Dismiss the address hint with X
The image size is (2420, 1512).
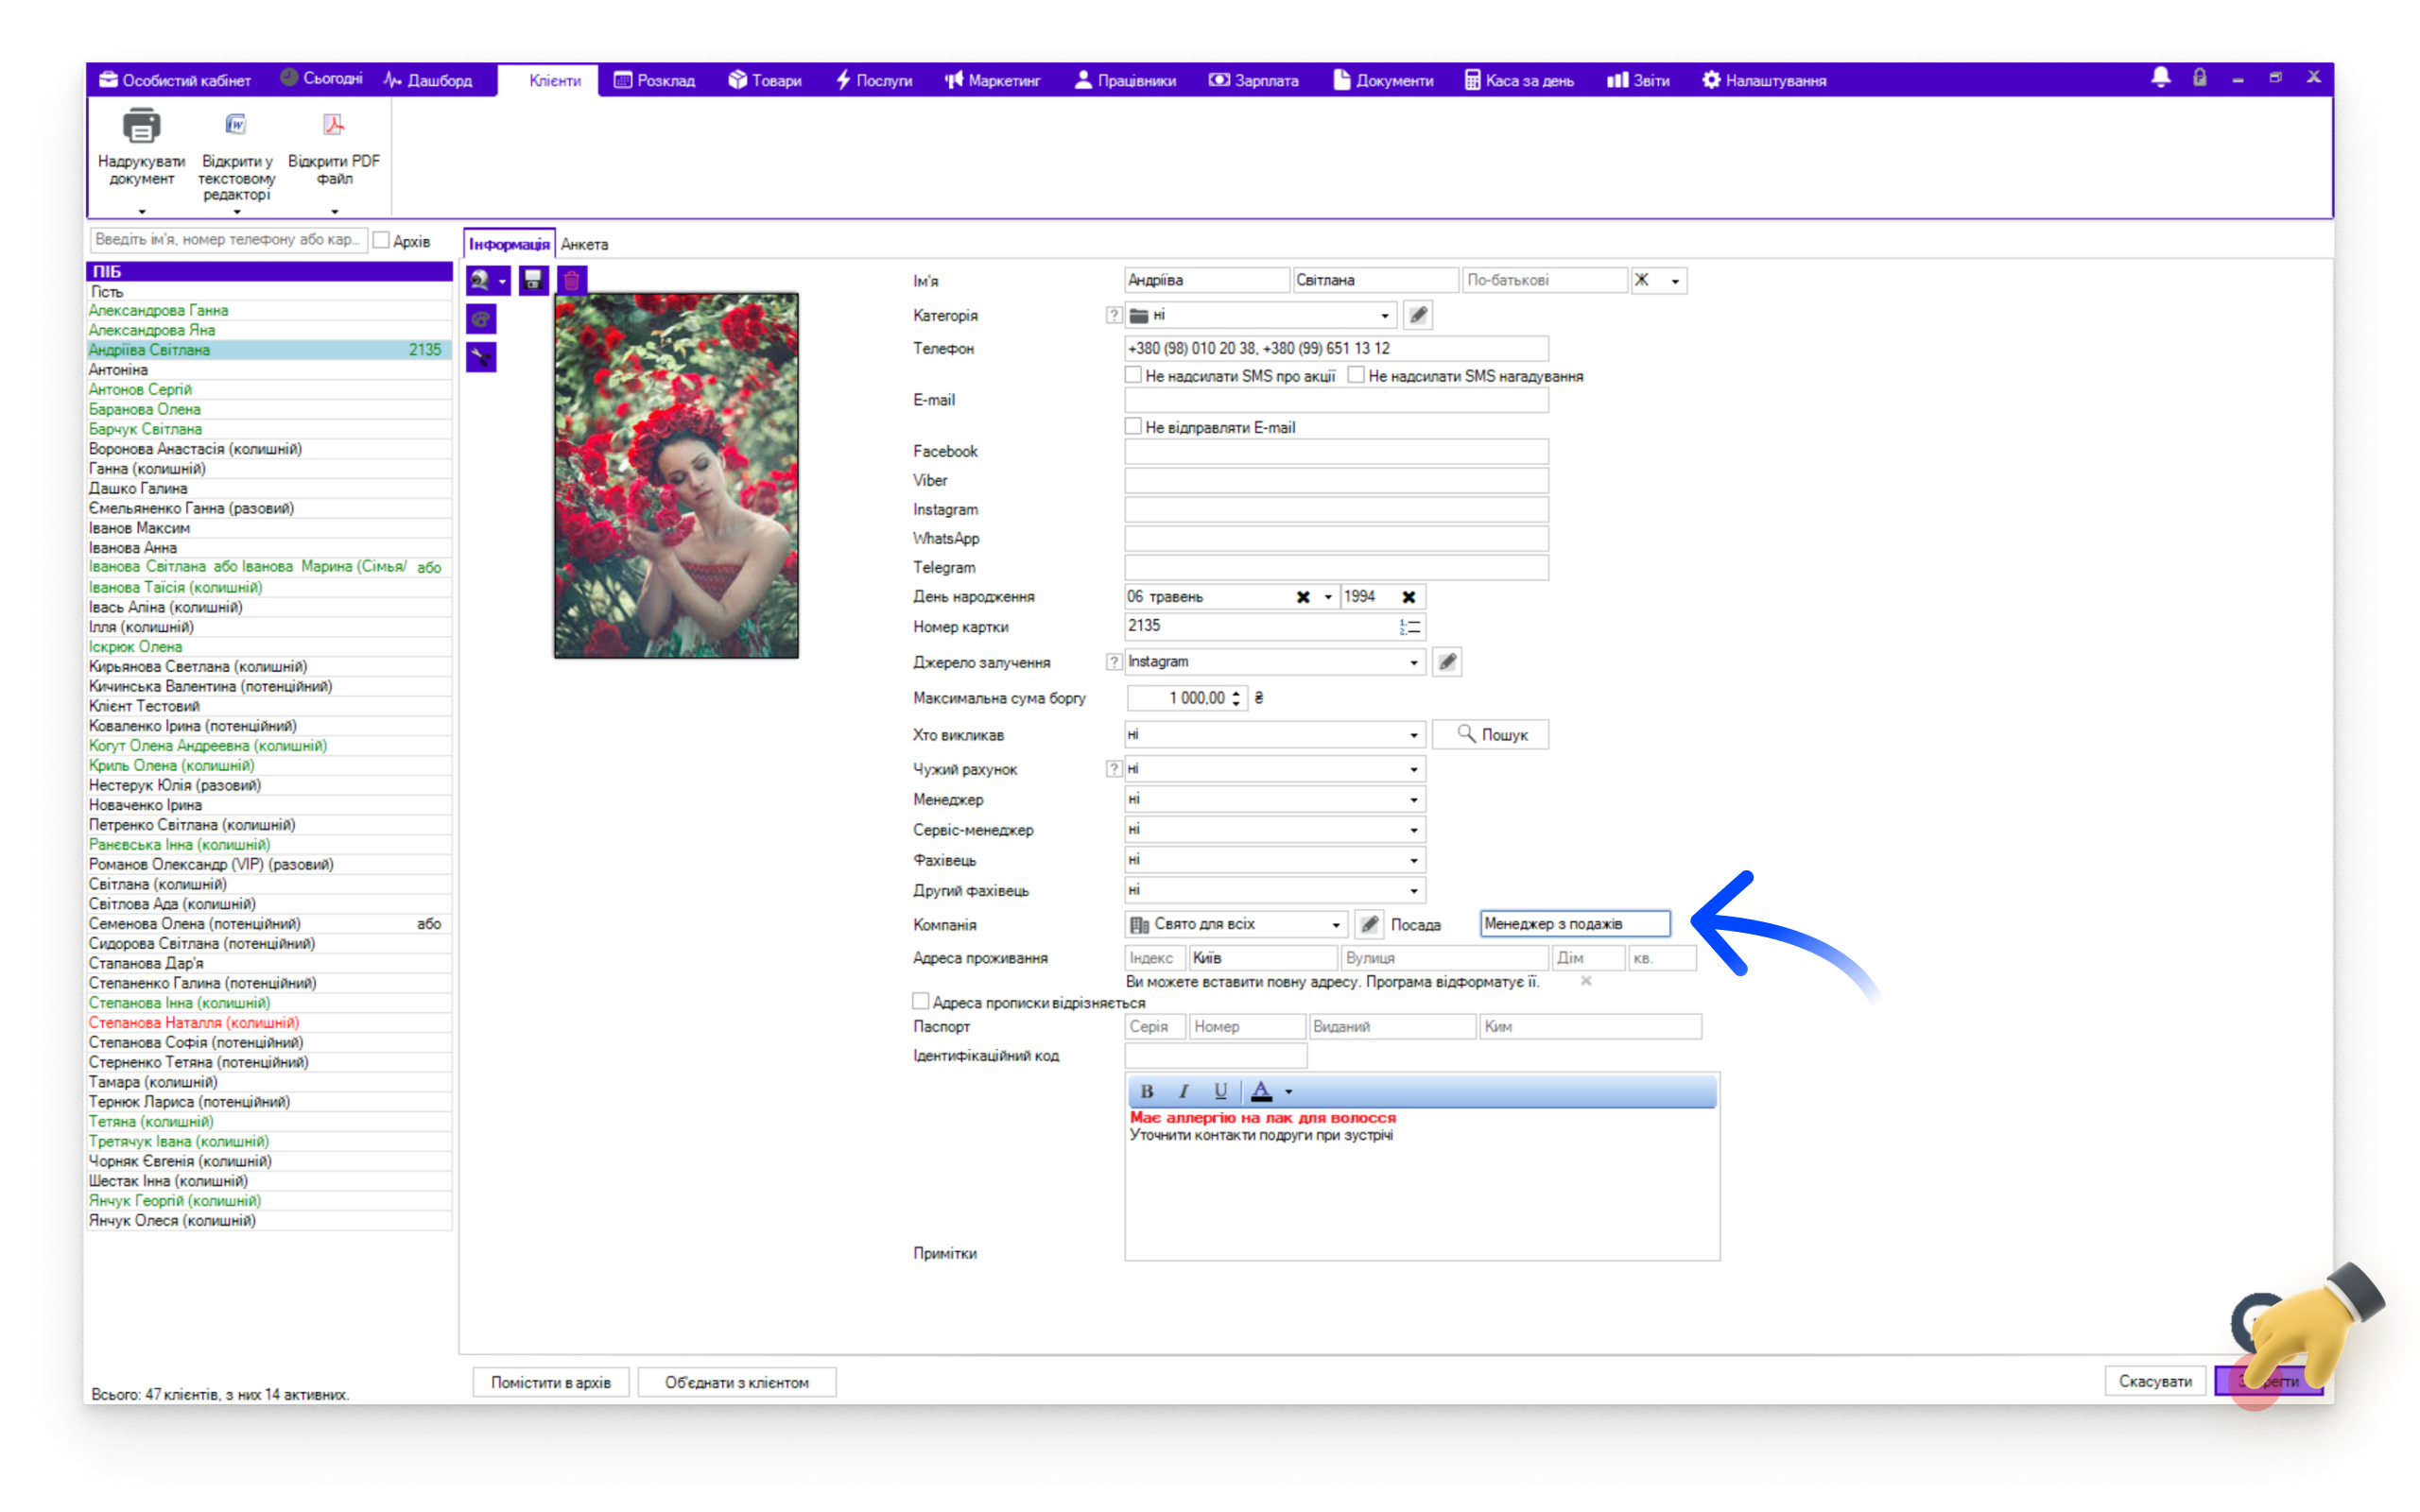click(x=1586, y=981)
